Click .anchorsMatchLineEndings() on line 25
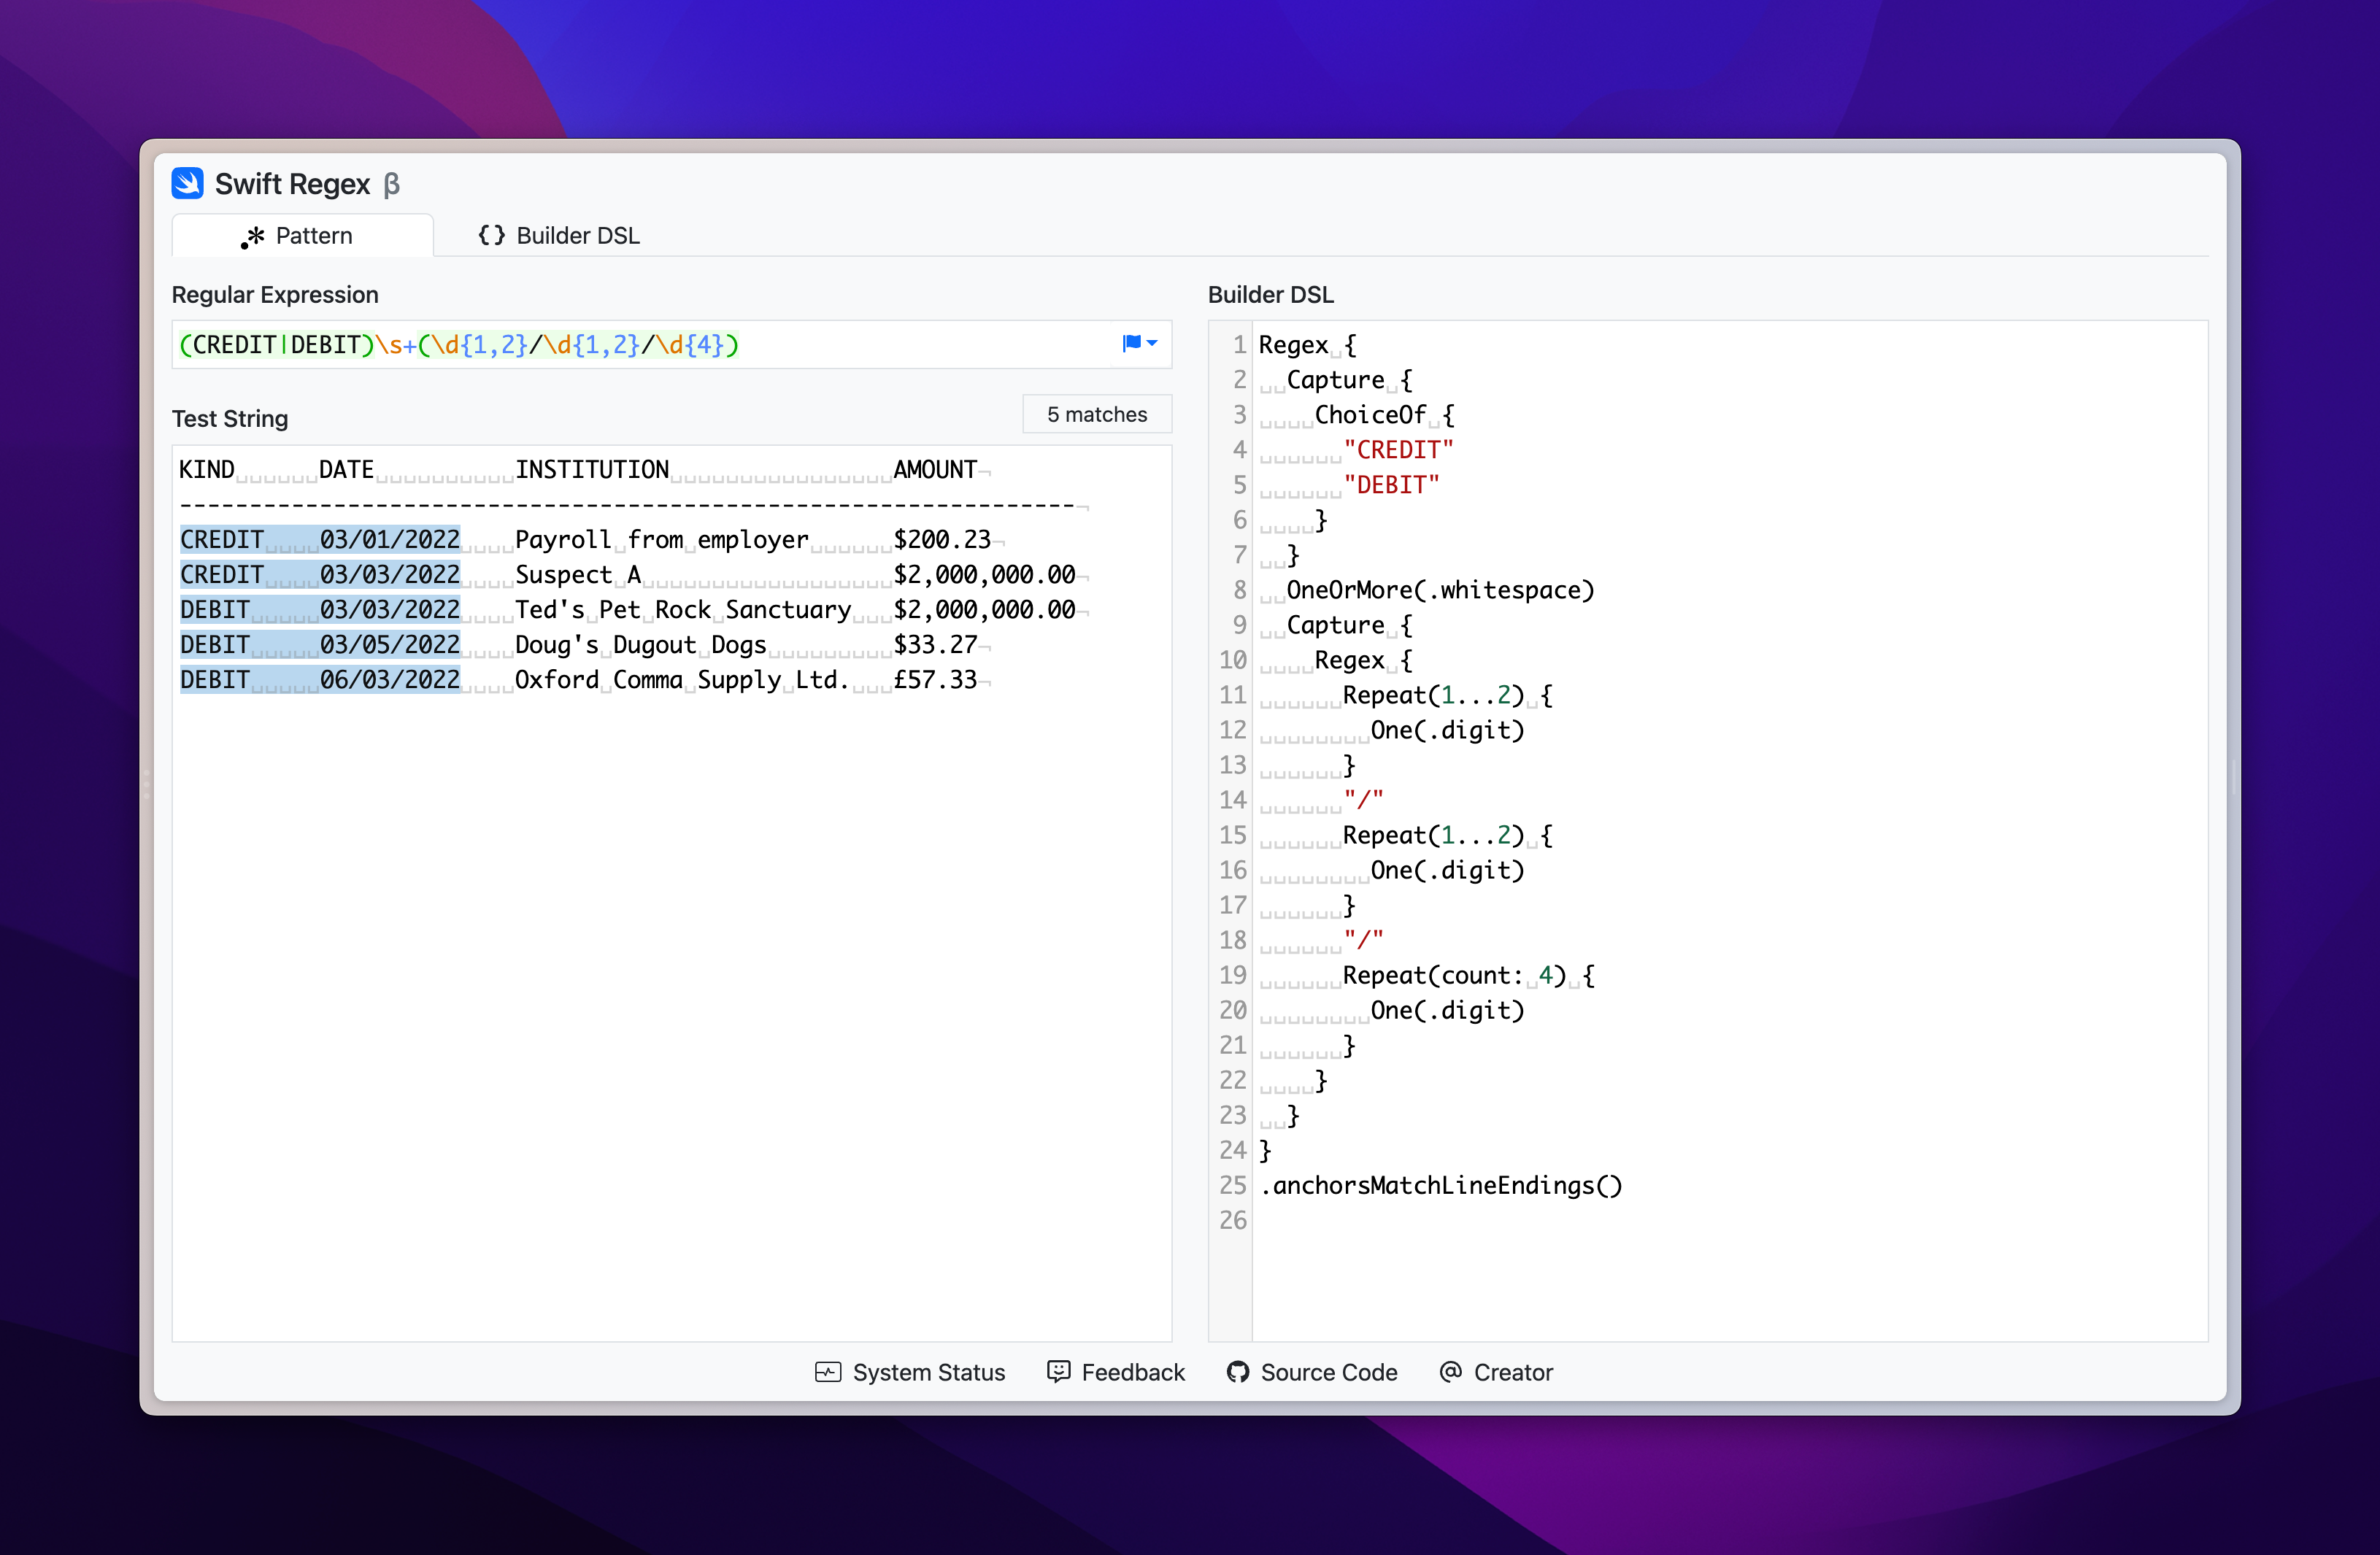The height and width of the screenshot is (1555, 2380). click(x=1441, y=1185)
